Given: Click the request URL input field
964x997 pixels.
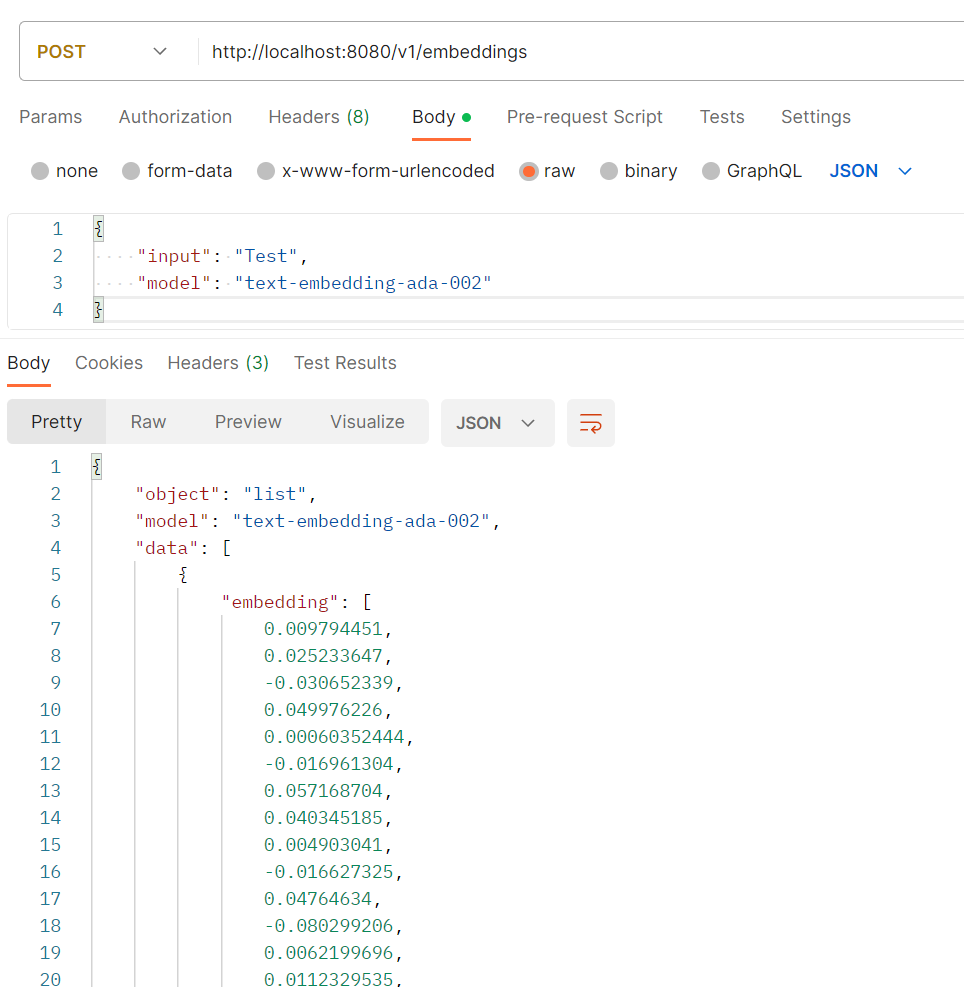Looking at the screenshot, I should (580, 52).
